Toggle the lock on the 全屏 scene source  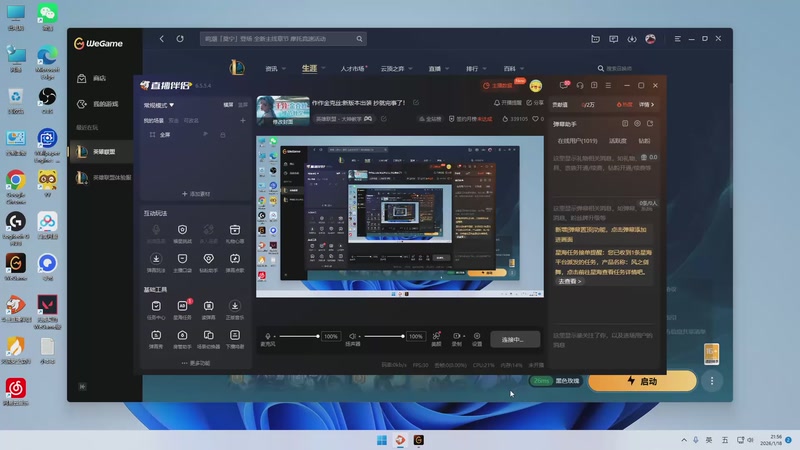point(222,135)
